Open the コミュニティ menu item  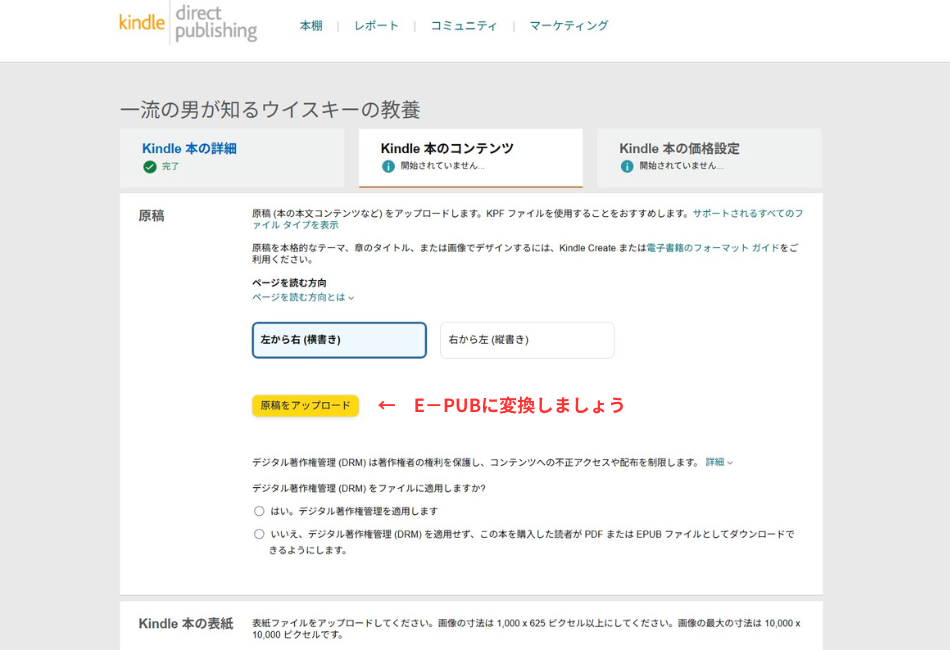463,25
